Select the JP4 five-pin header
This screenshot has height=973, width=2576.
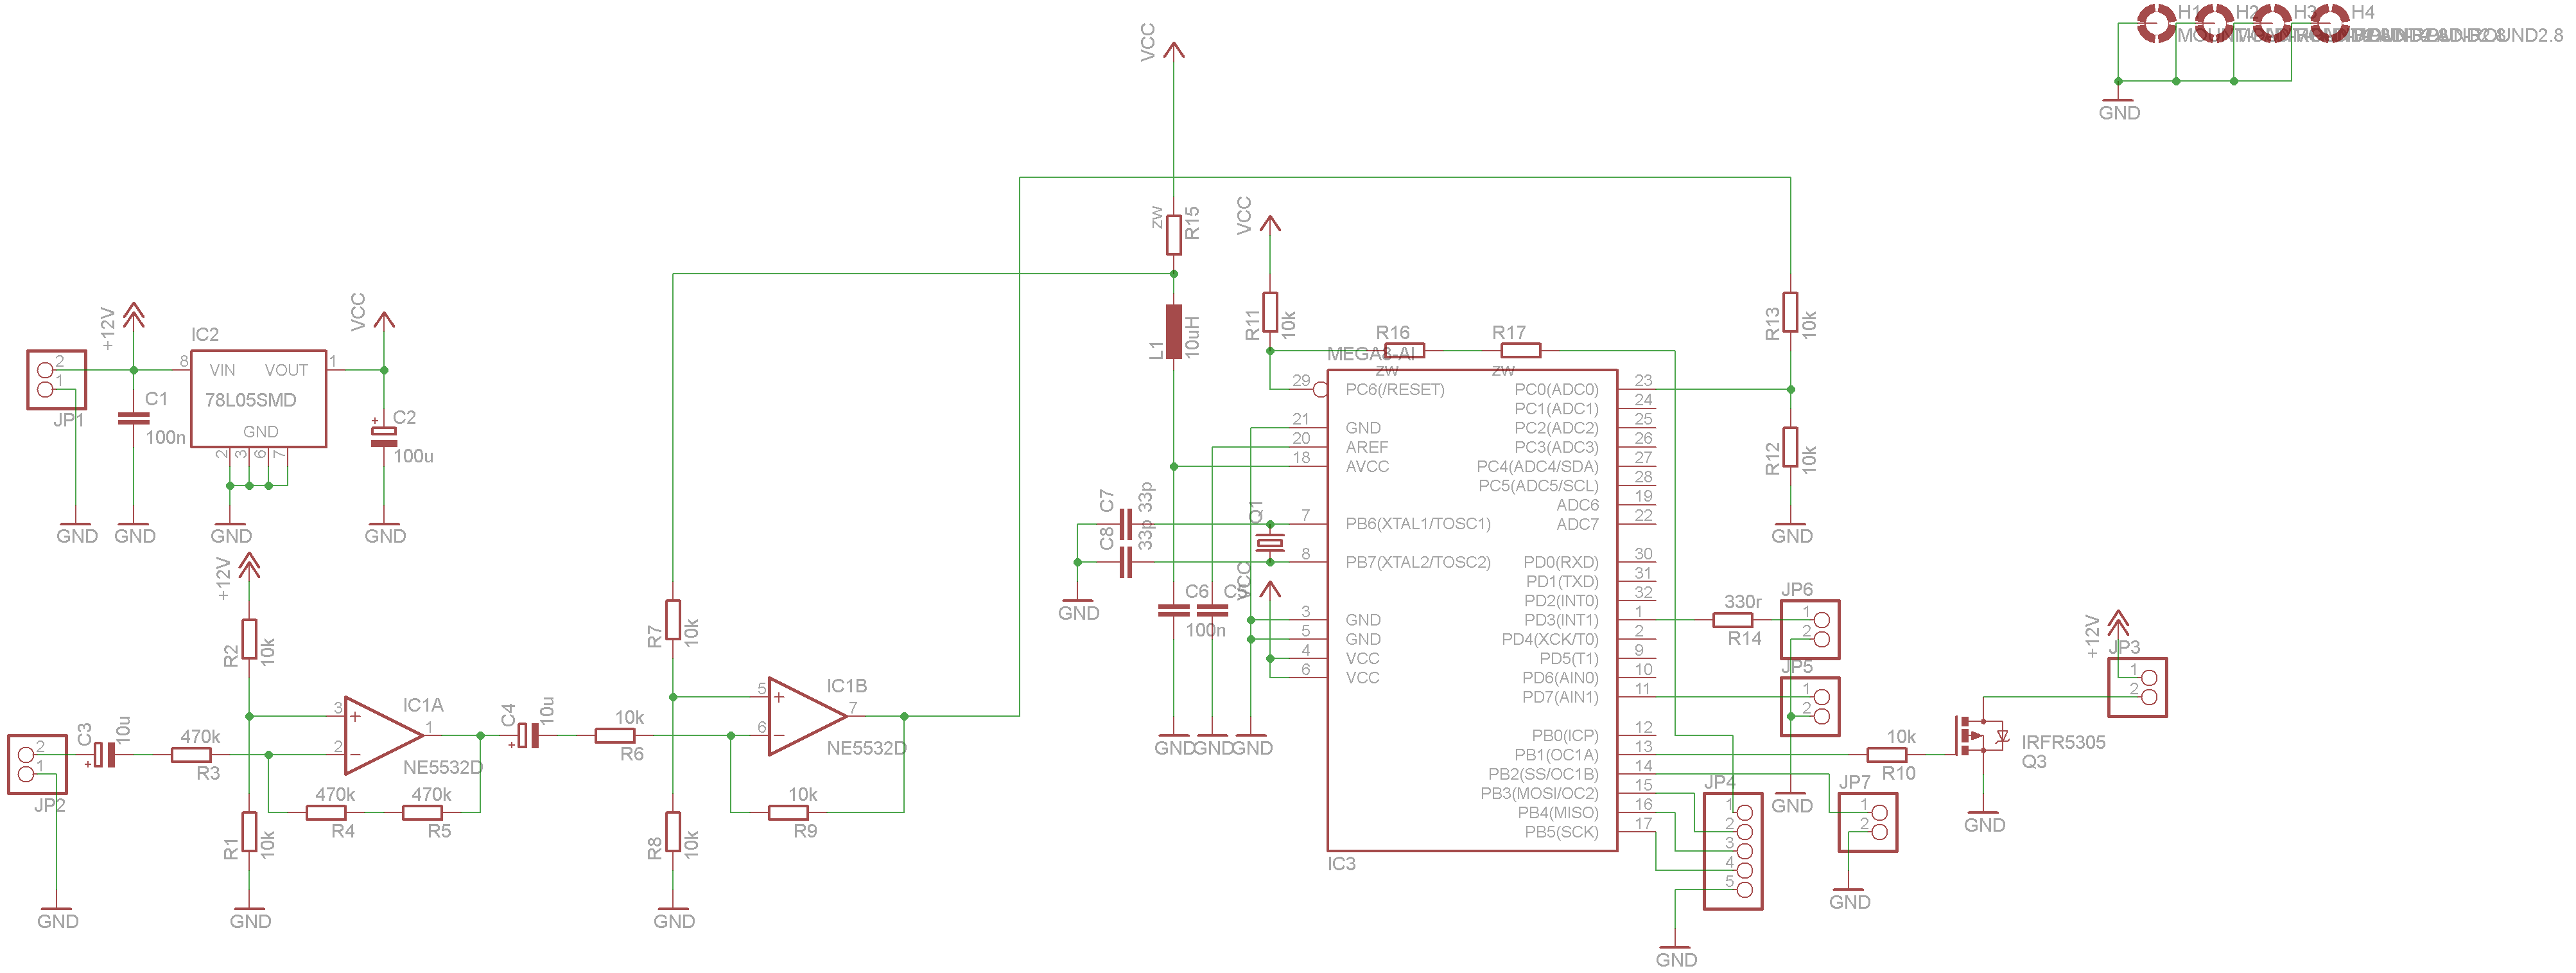[x=1732, y=851]
